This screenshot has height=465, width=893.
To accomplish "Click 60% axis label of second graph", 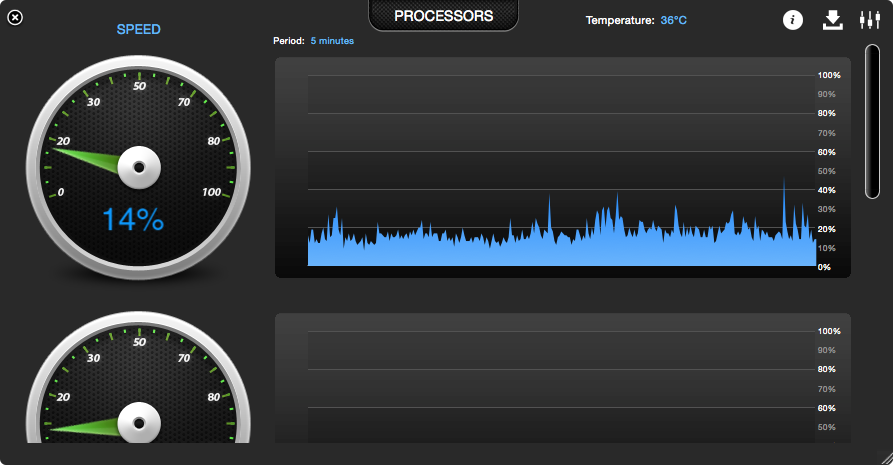I will 827,408.
